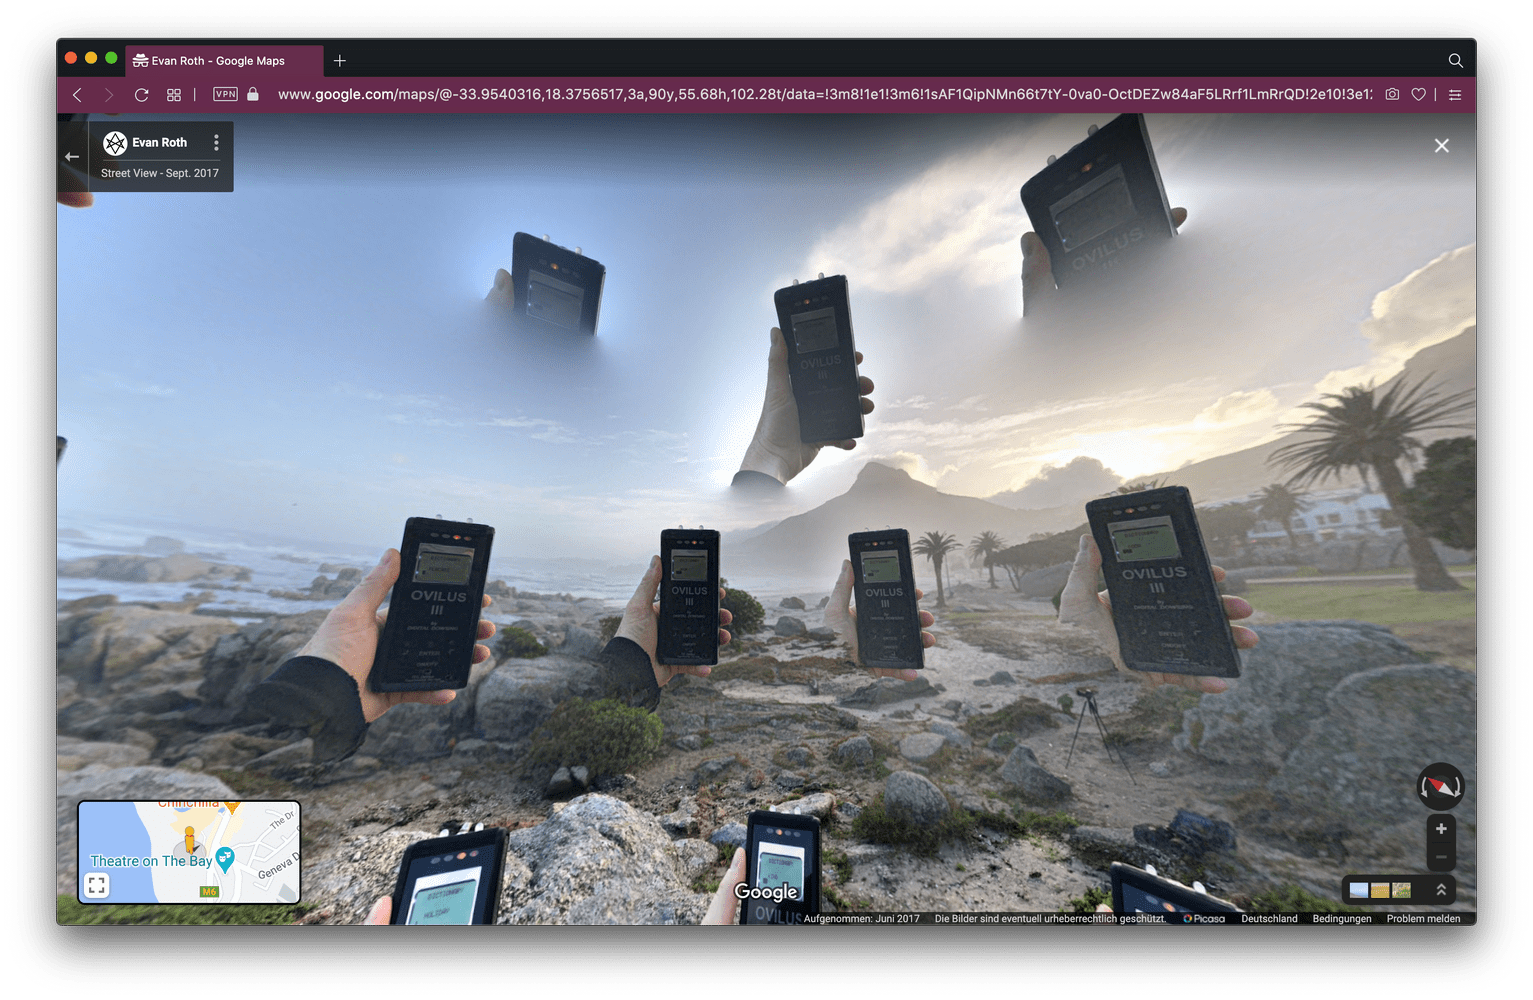Expand the imagery thumbnail strip
Image resolution: width=1533 pixels, height=1000 pixels.
click(1441, 890)
